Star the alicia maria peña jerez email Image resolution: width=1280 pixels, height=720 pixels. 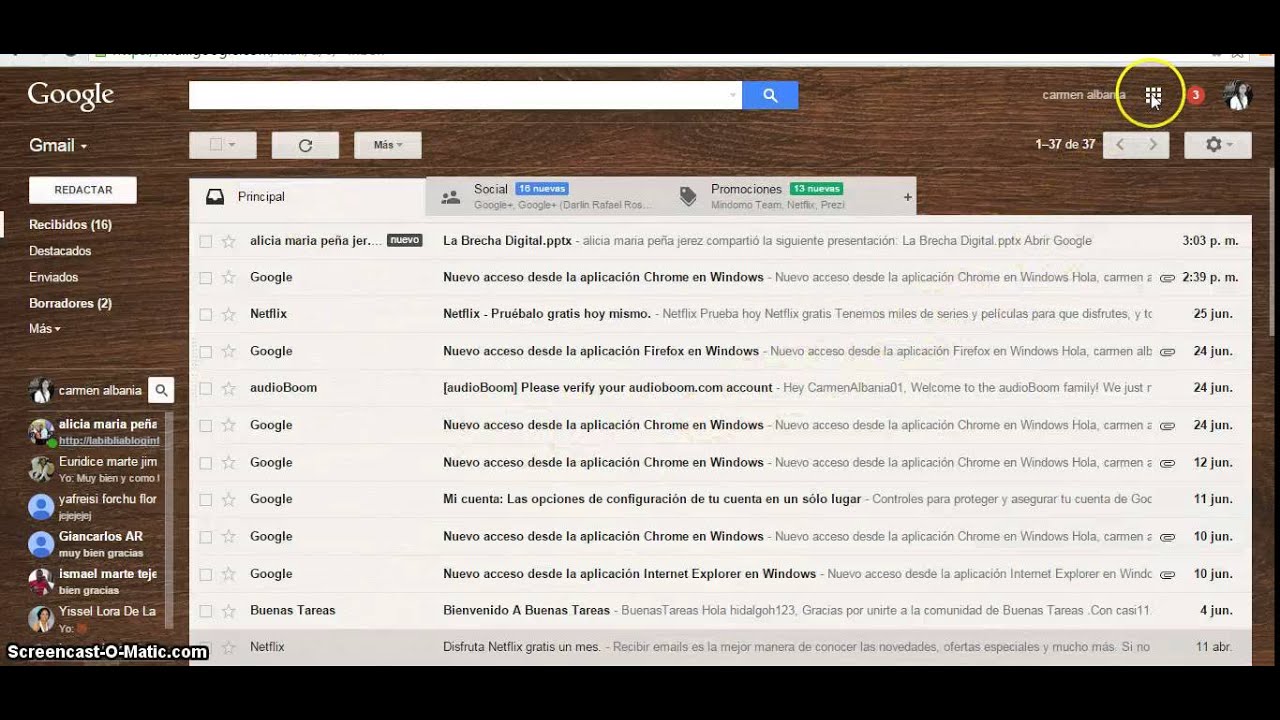[228, 241]
